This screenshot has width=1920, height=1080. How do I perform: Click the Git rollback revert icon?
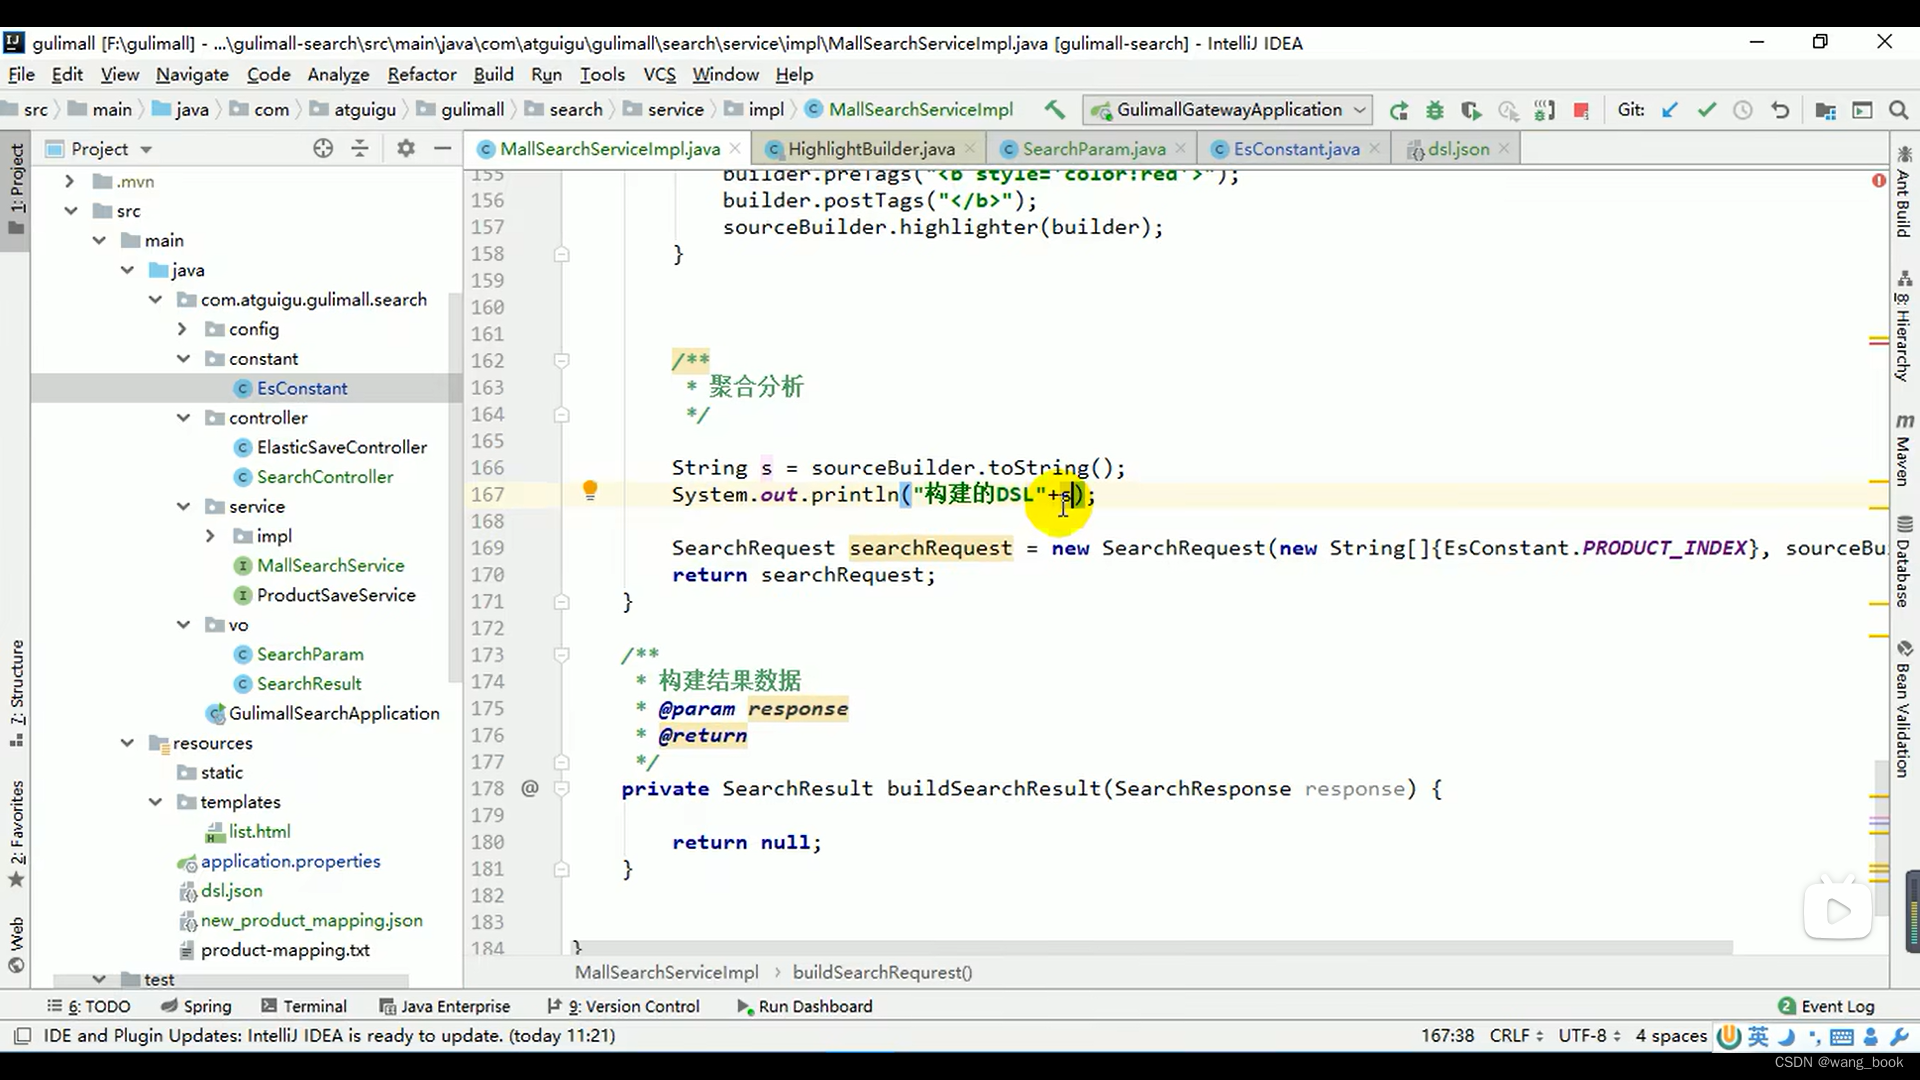coord(1780,110)
